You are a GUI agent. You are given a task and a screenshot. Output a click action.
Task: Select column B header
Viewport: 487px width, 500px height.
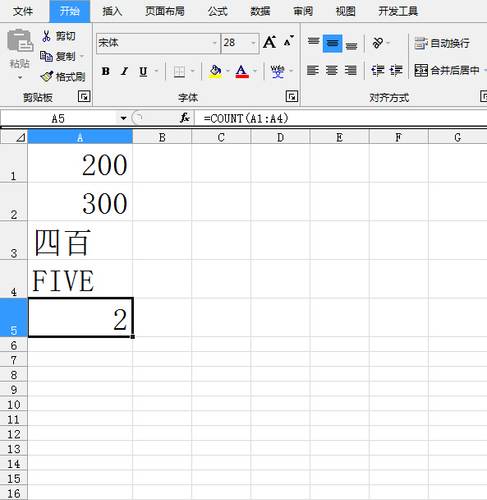coord(162,137)
